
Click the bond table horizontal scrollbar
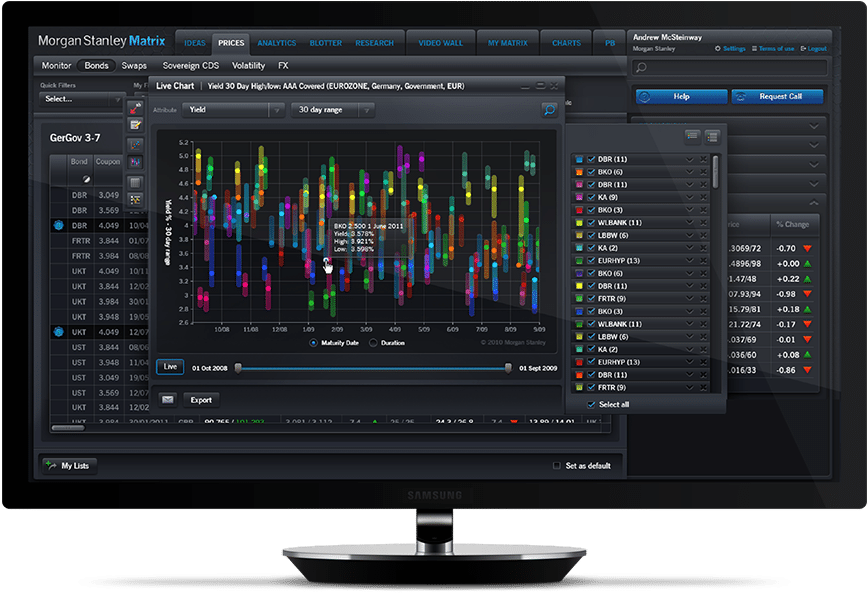68,427
